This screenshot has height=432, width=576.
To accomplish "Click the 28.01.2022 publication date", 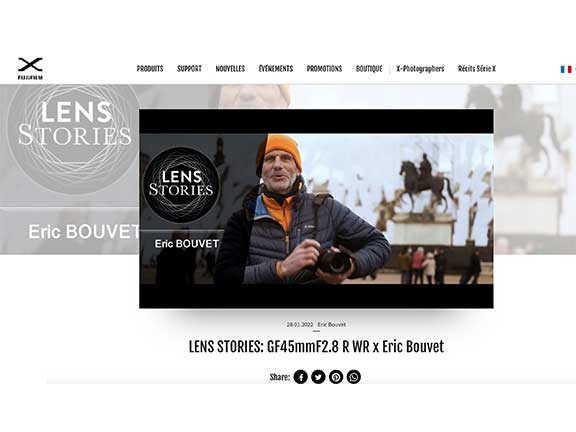I will point(300,324).
